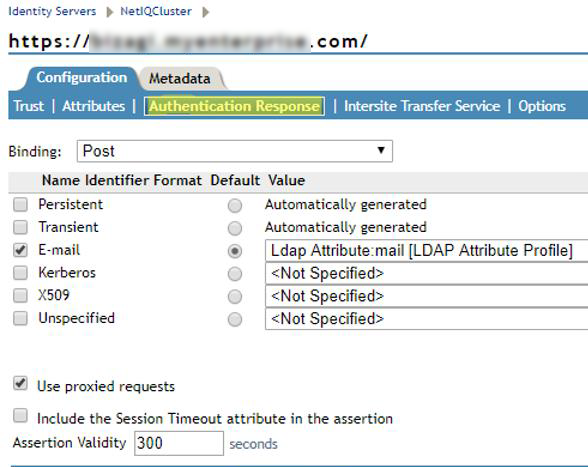Uncheck the E-mail name identifier checkbox

click(20, 250)
